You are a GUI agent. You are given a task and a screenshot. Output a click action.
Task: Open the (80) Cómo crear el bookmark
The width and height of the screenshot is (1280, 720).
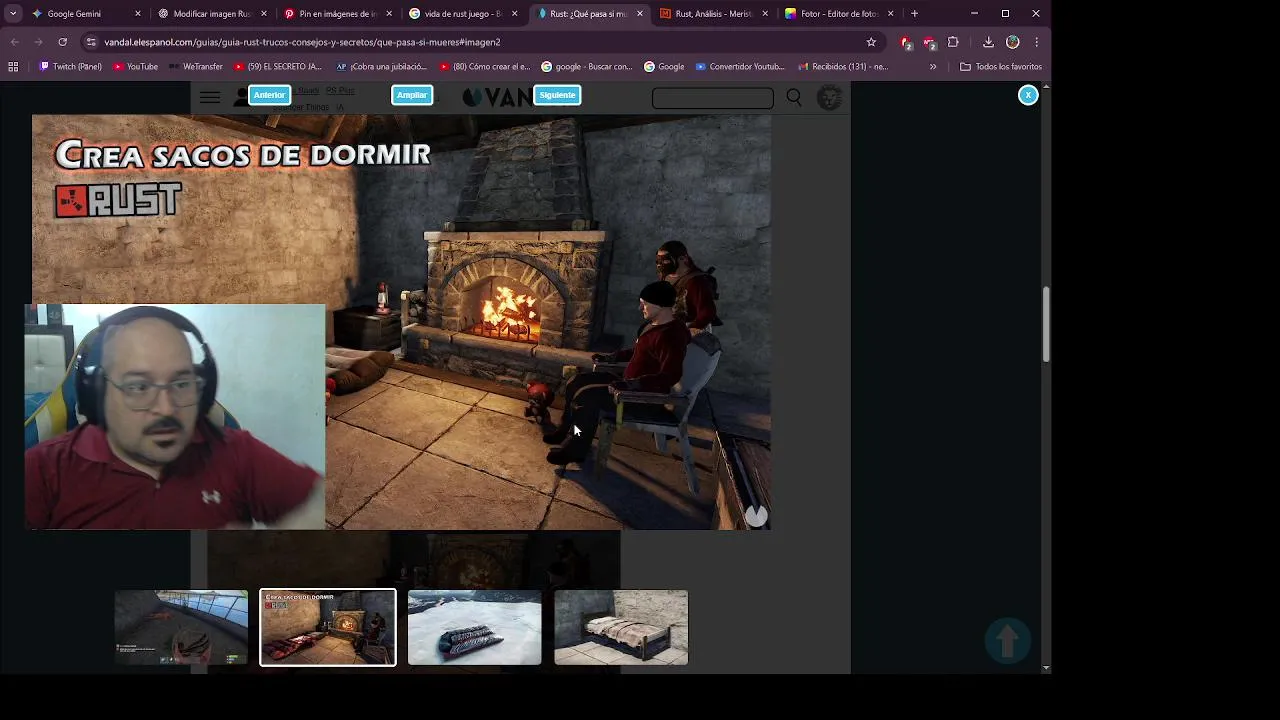pyautogui.click(x=485, y=67)
